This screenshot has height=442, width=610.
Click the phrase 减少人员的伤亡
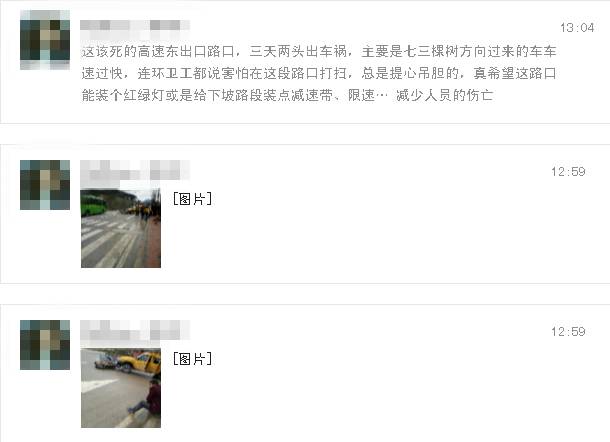445,95
